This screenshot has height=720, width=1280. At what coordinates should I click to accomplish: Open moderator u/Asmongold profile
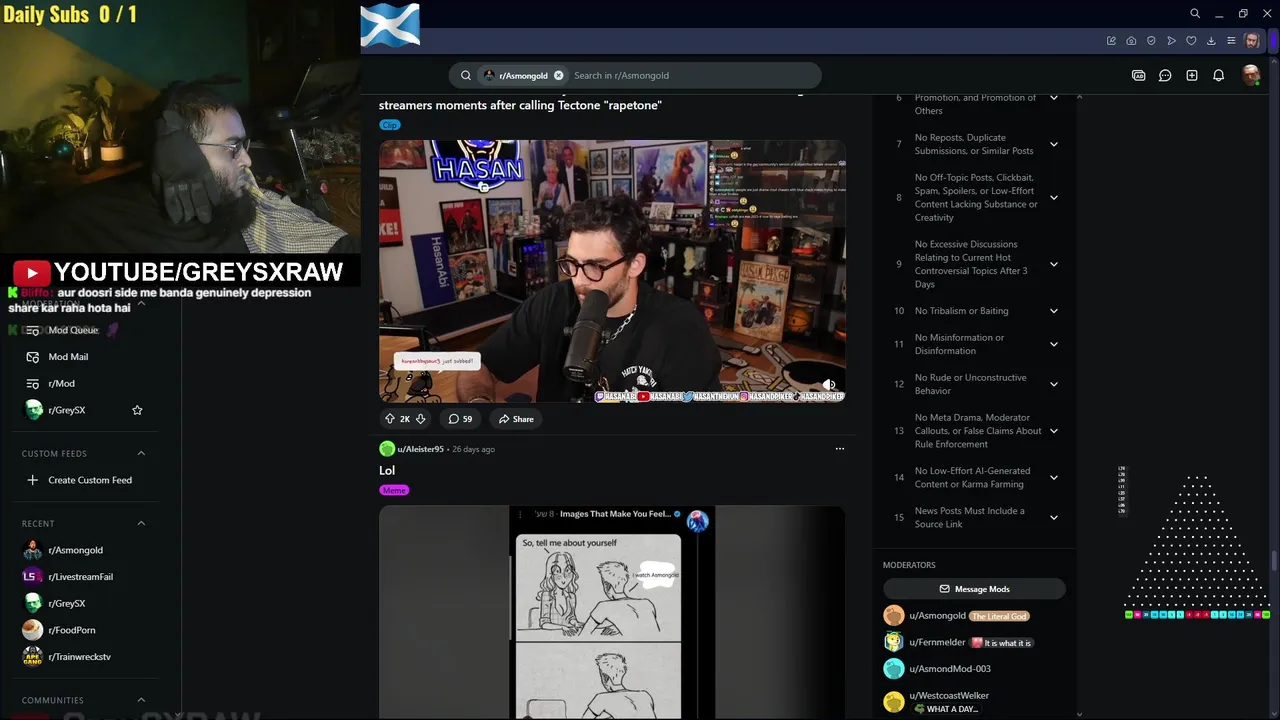(937, 616)
